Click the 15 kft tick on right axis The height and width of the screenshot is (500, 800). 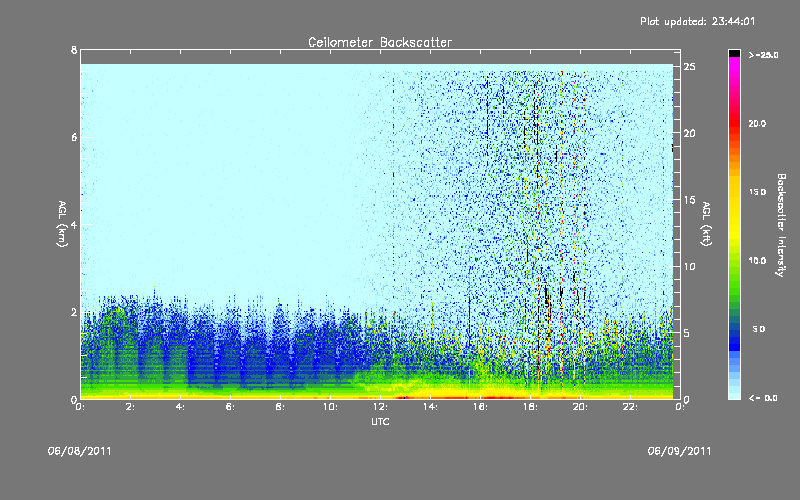(x=690, y=200)
